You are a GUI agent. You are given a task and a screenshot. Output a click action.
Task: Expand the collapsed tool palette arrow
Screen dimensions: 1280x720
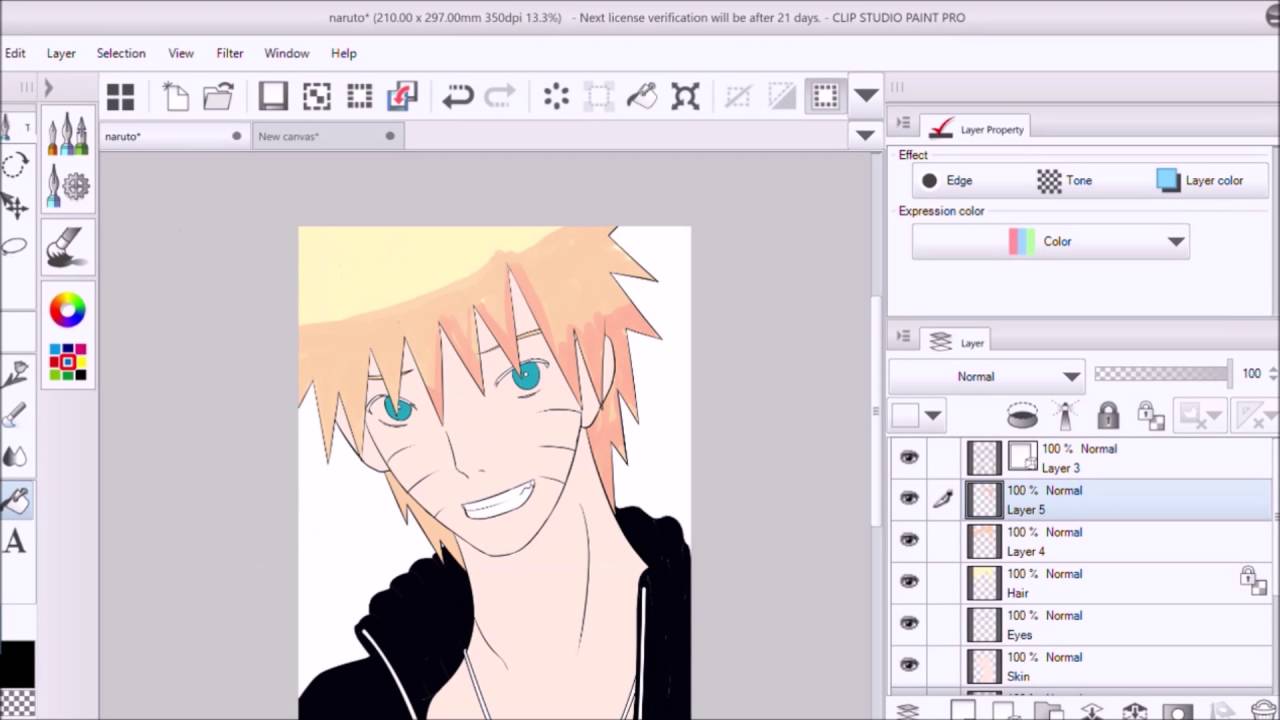pyautogui.click(x=47, y=88)
